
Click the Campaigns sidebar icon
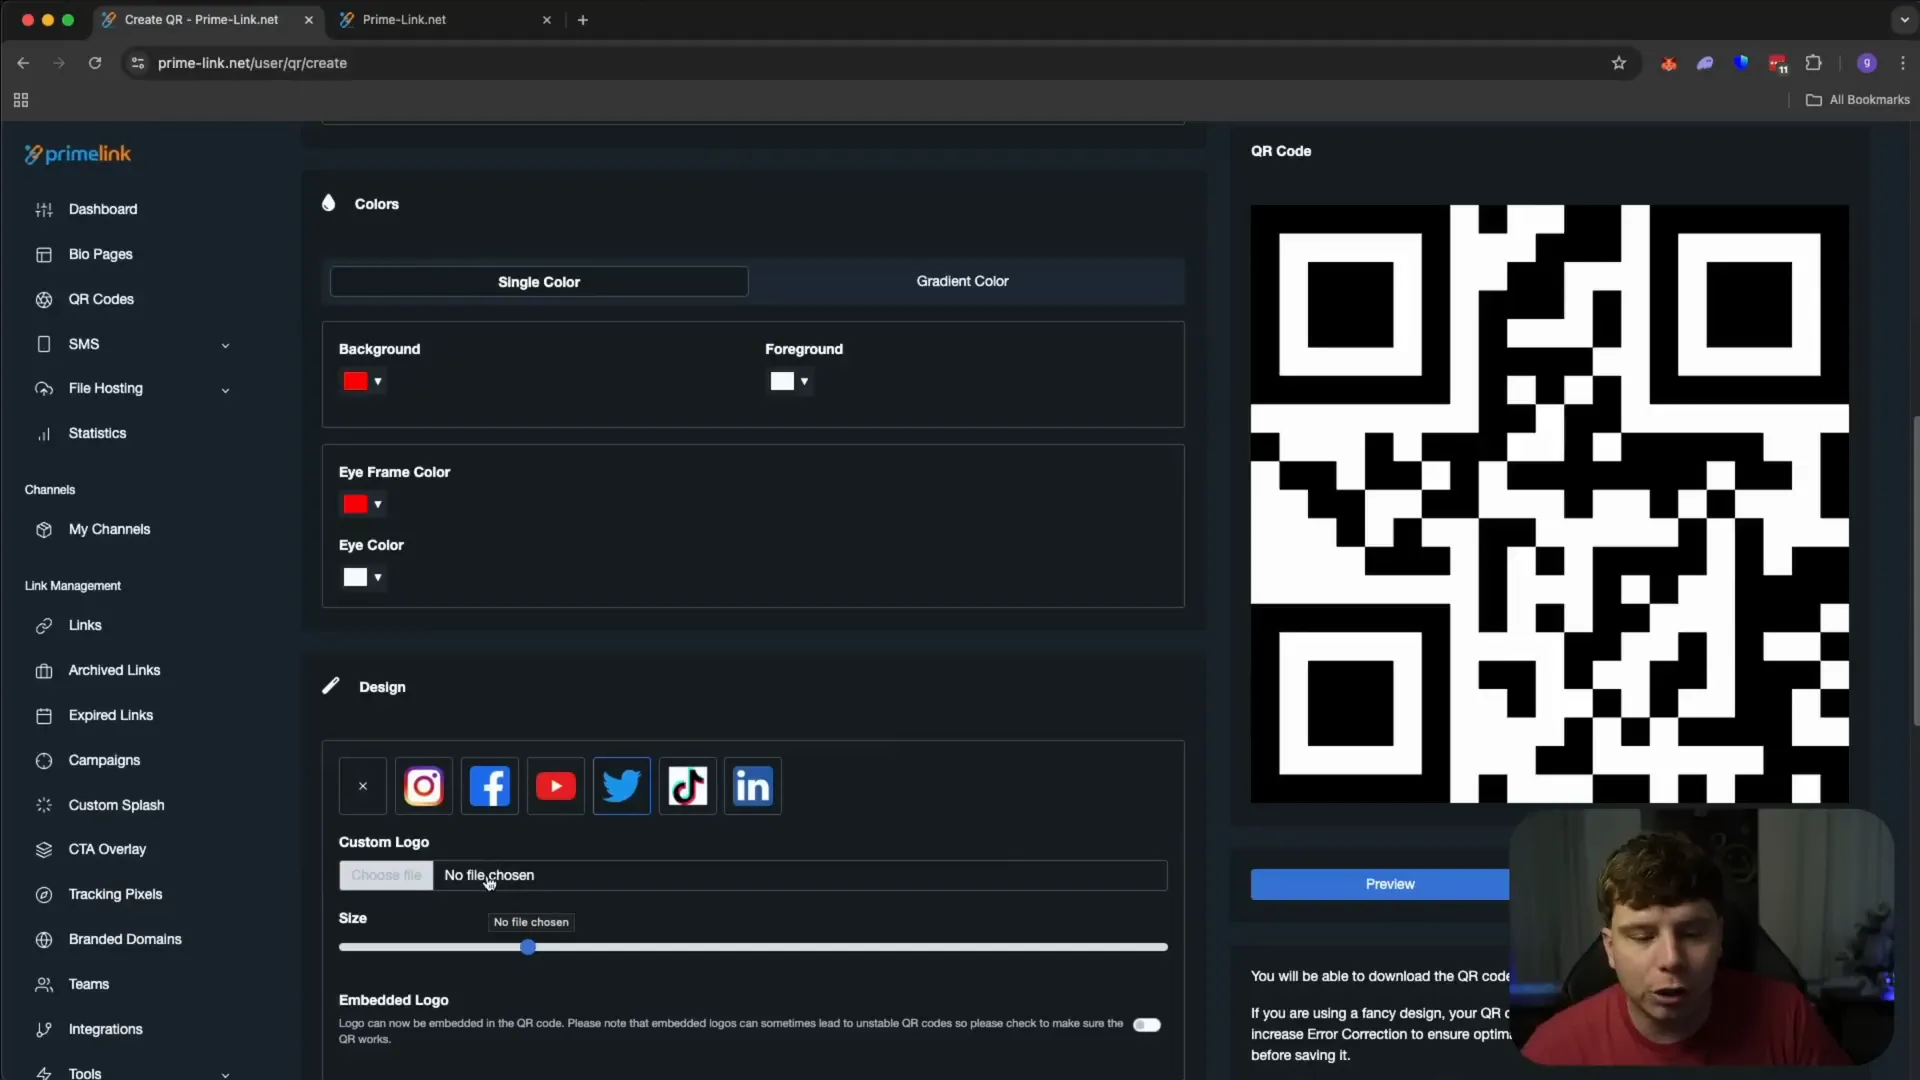click(x=44, y=760)
